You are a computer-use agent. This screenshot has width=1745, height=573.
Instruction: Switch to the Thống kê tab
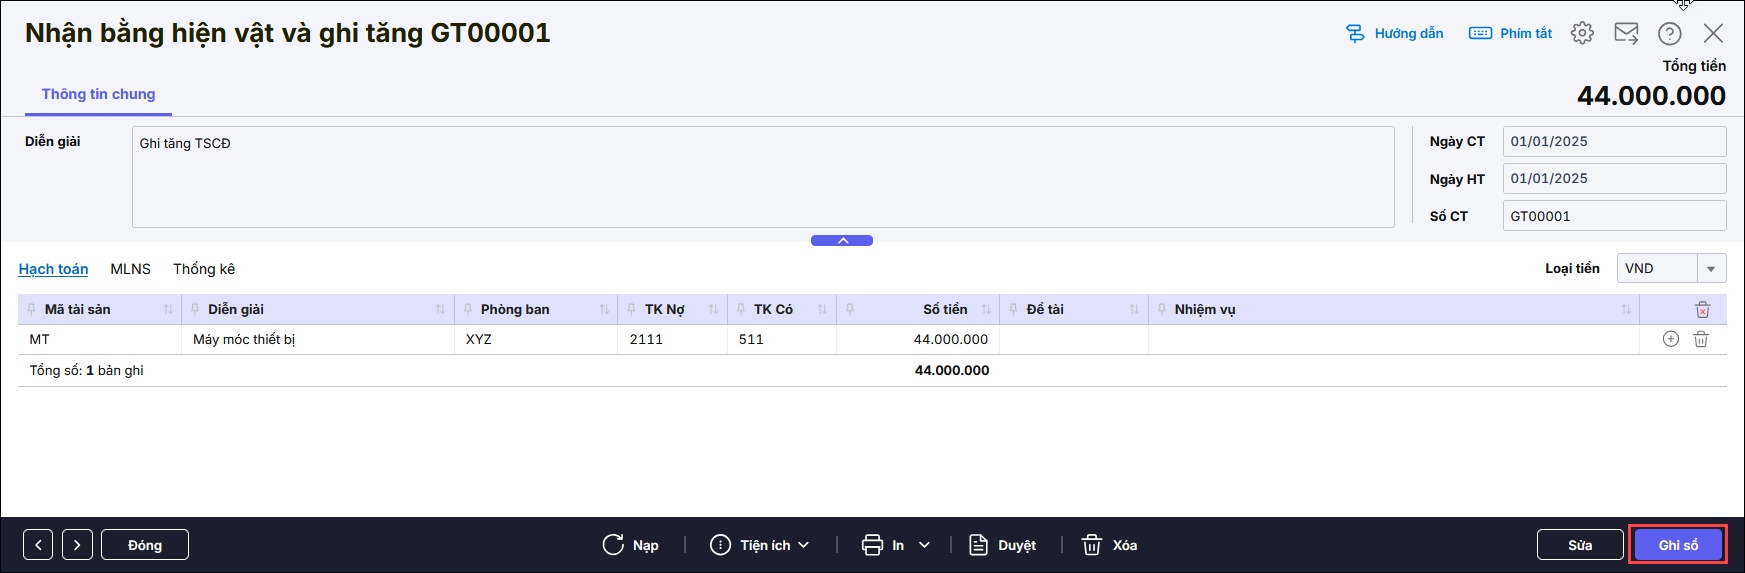(204, 269)
